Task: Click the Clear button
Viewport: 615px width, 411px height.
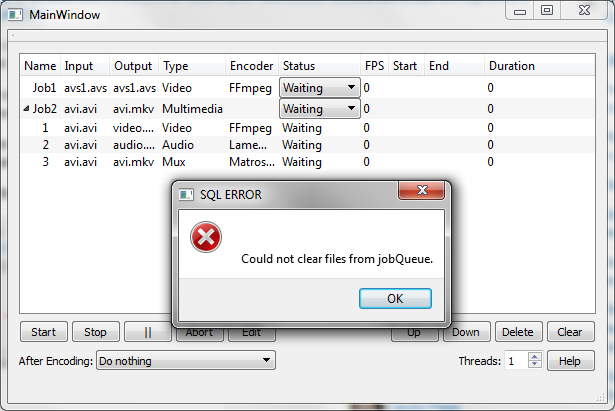Action: pyautogui.click(x=571, y=332)
